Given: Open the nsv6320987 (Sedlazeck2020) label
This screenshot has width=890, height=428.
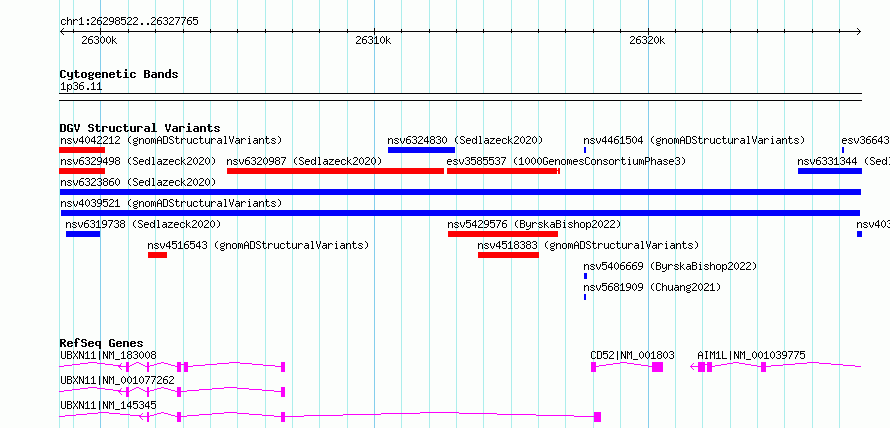Looking at the screenshot, I should 304,161.
